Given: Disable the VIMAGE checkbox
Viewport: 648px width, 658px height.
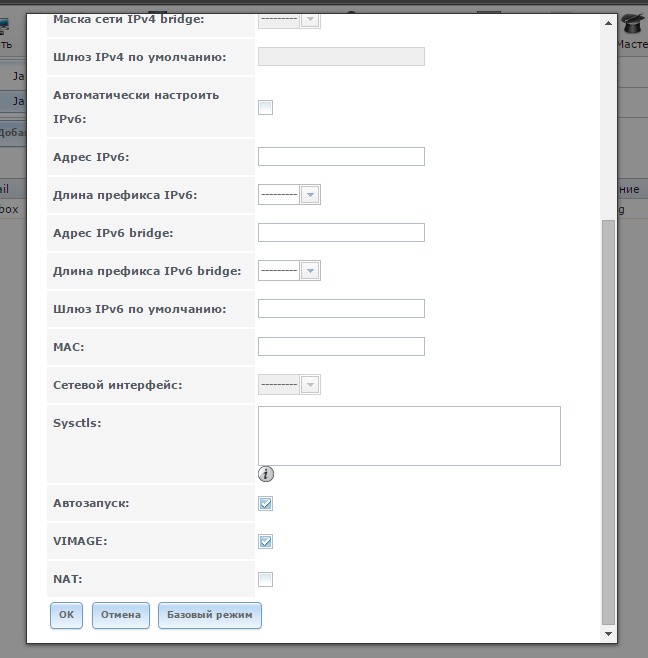Looking at the screenshot, I should (x=265, y=541).
